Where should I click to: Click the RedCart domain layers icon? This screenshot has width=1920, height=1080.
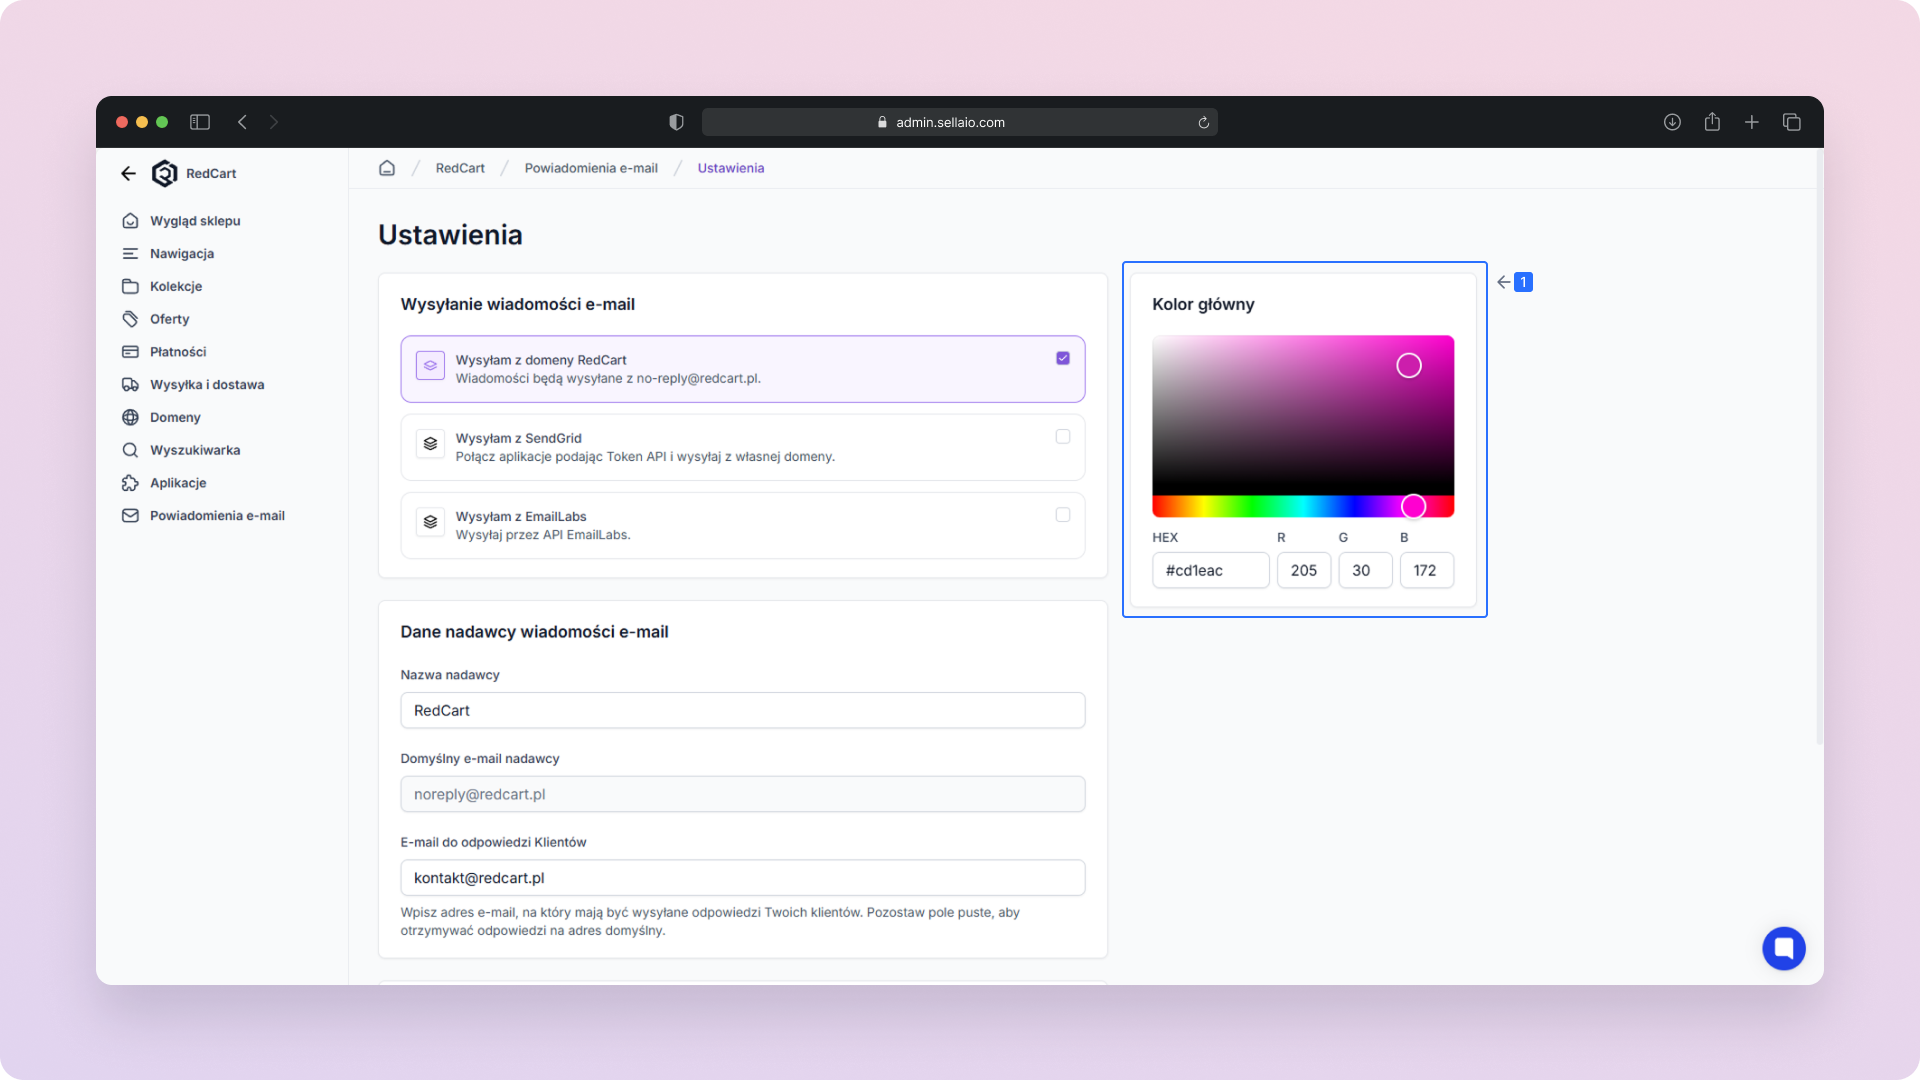pyautogui.click(x=430, y=365)
